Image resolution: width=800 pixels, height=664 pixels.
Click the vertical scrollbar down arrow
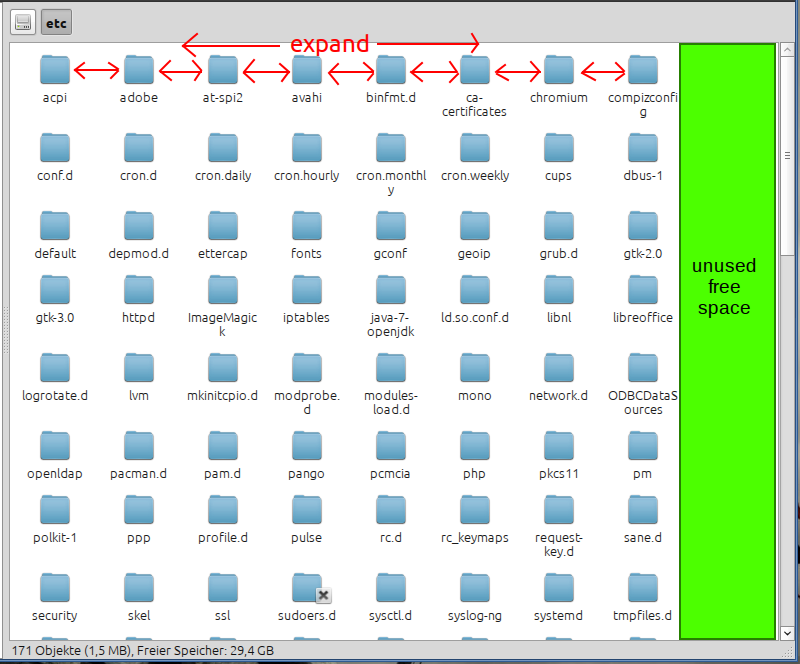[x=788, y=633]
